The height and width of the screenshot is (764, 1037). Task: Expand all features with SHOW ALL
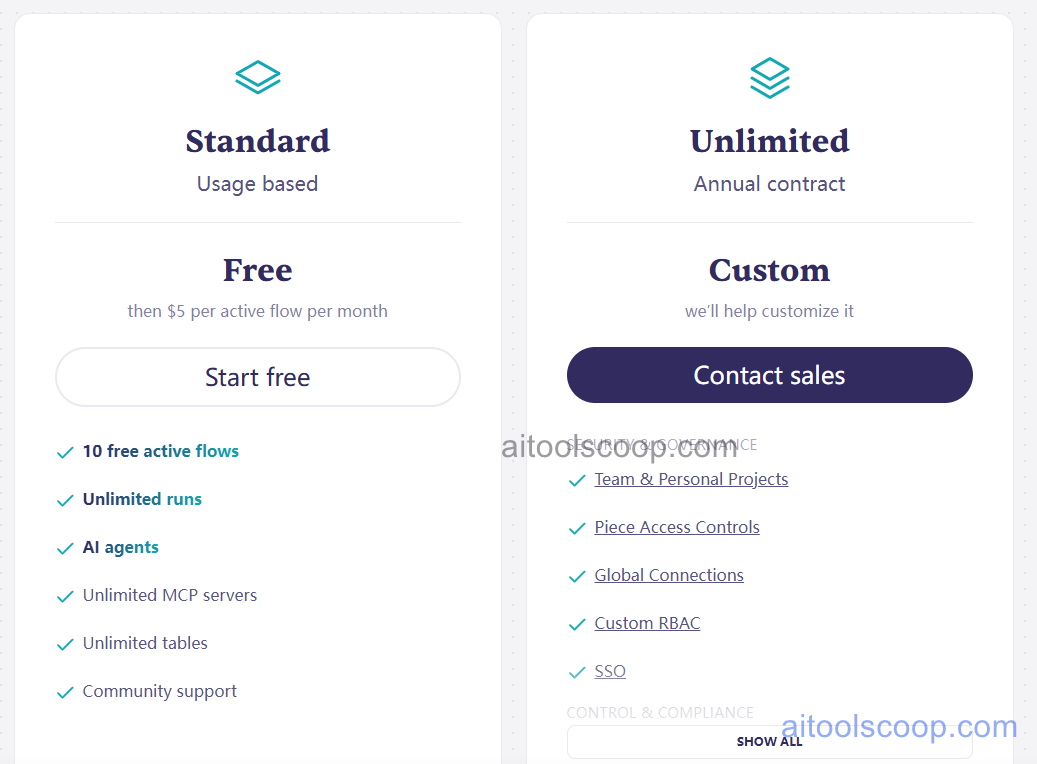point(769,741)
